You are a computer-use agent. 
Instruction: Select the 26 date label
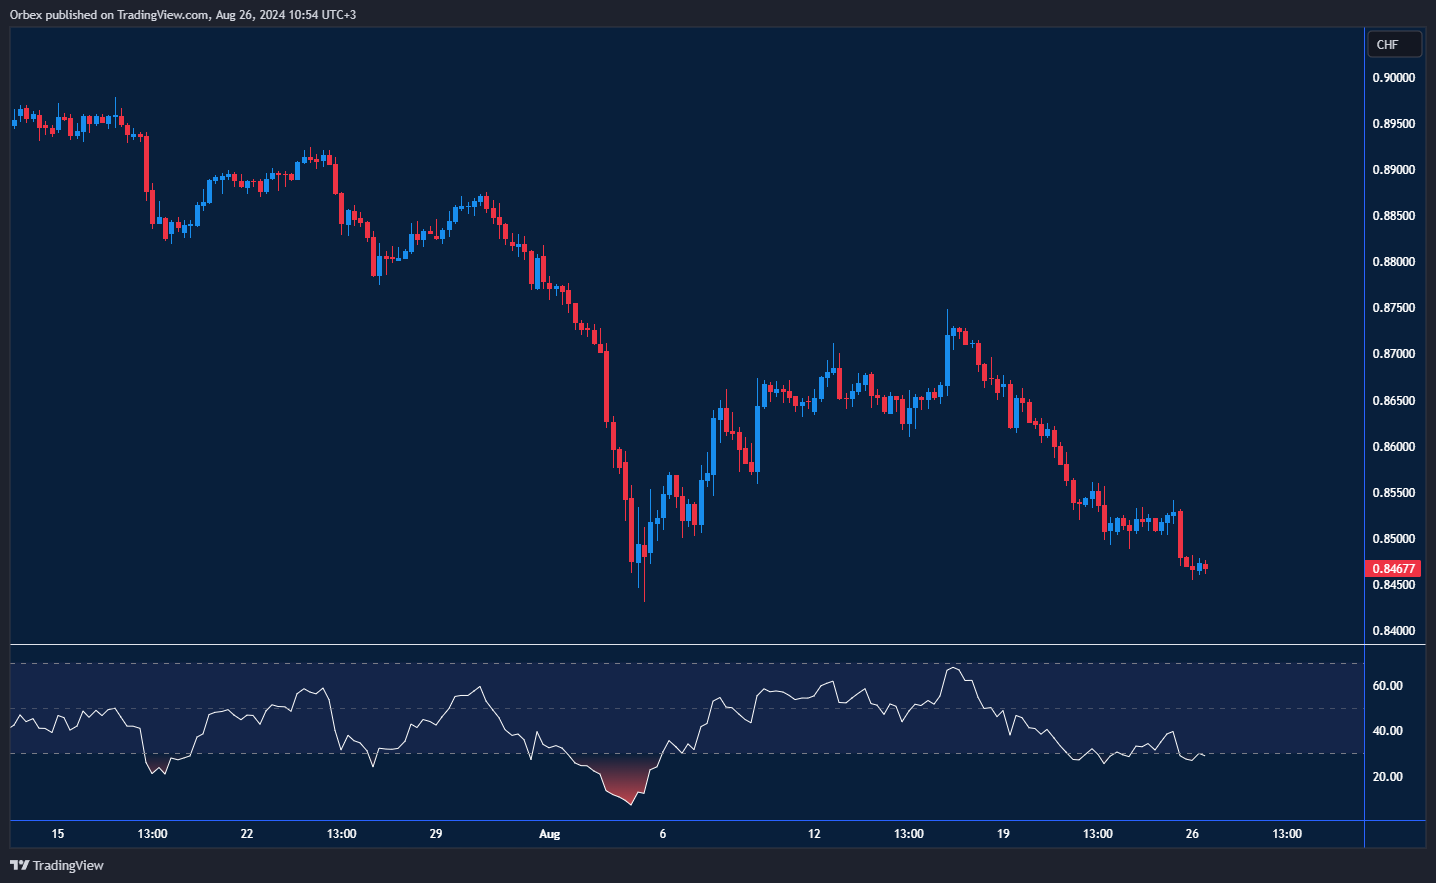[1190, 833]
